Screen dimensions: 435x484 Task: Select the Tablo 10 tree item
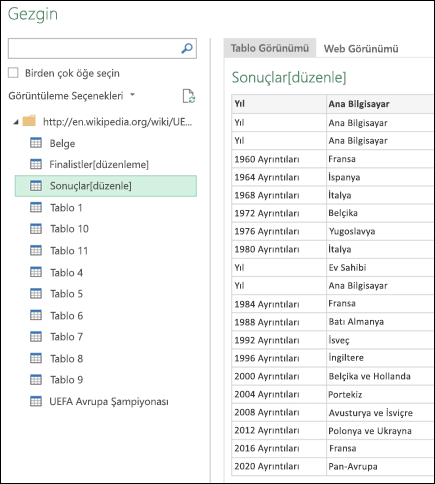click(x=69, y=229)
